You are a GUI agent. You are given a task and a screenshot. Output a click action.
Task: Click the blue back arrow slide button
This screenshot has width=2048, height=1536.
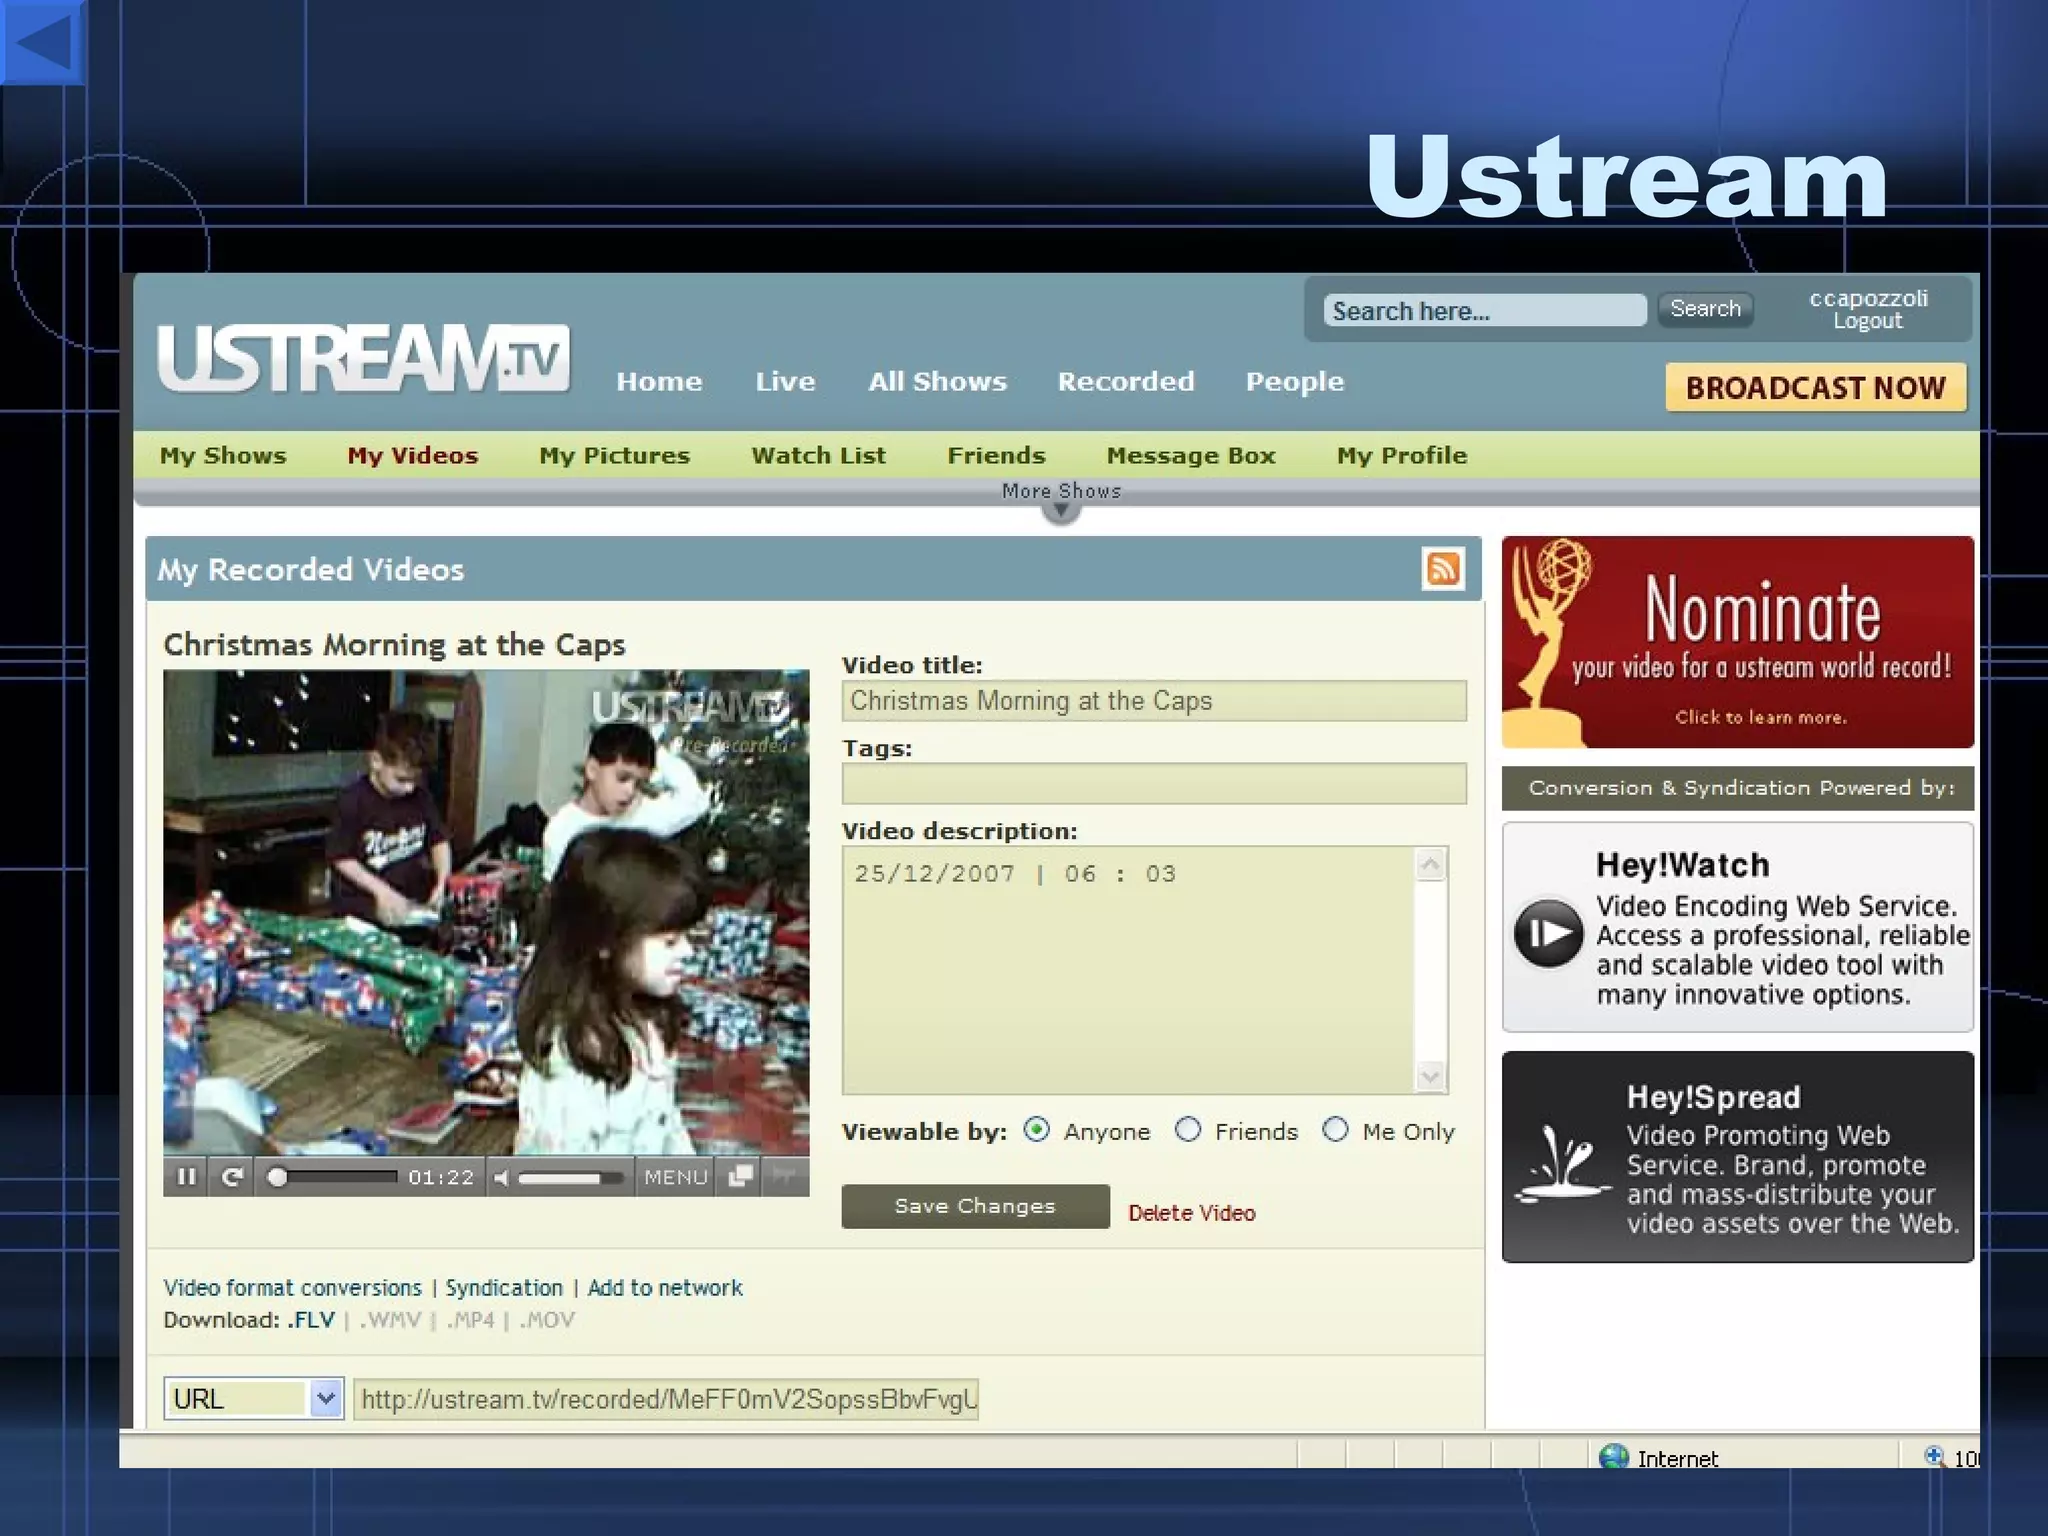point(42,42)
